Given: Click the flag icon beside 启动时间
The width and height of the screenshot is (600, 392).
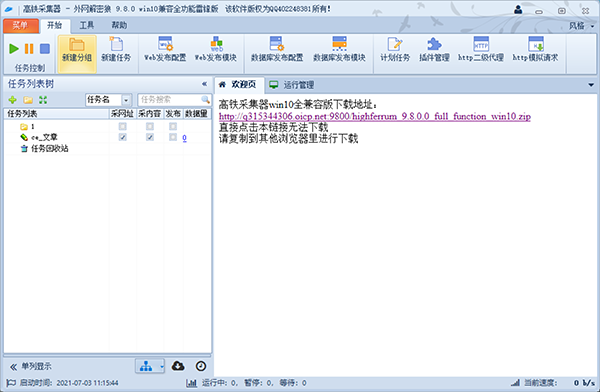Looking at the screenshot, I should pyautogui.click(x=11, y=382).
